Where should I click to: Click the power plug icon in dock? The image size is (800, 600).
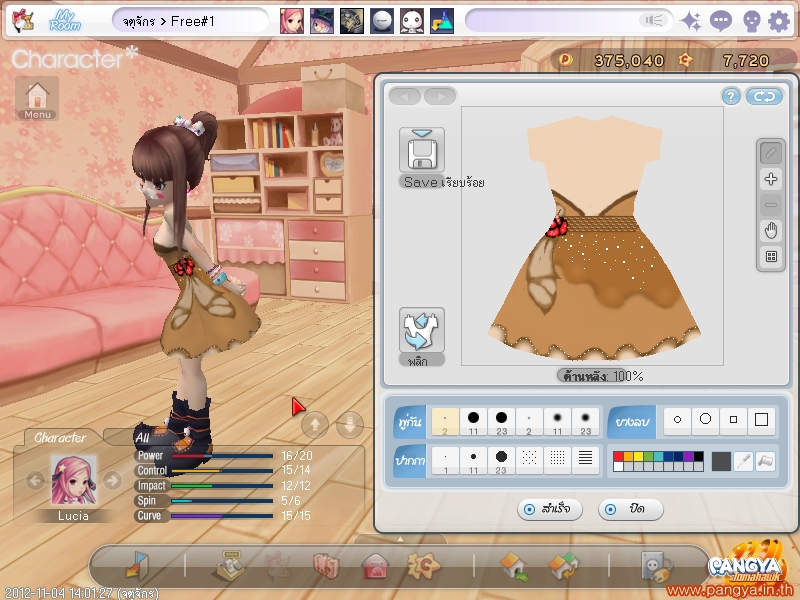[x=657, y=566]
